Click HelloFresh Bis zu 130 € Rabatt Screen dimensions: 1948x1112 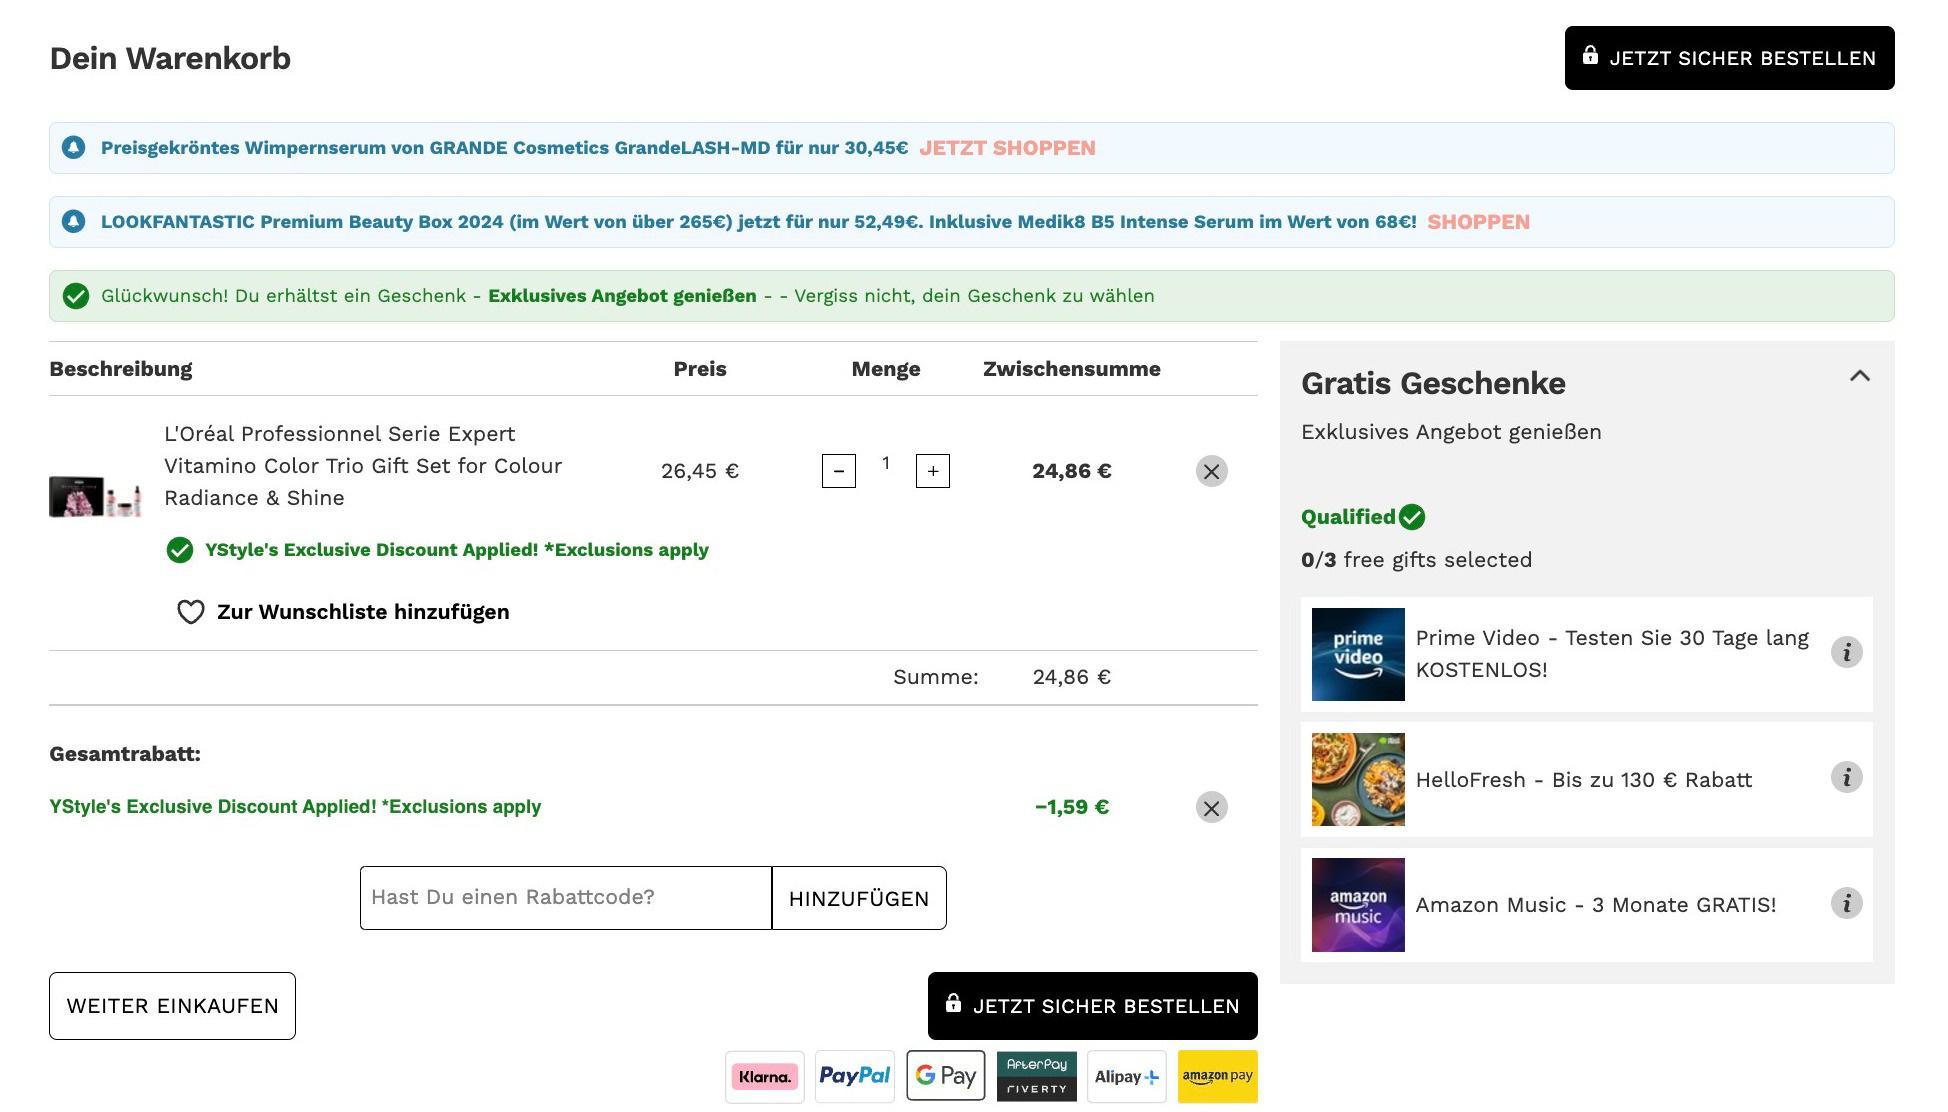pos(1584,780)
